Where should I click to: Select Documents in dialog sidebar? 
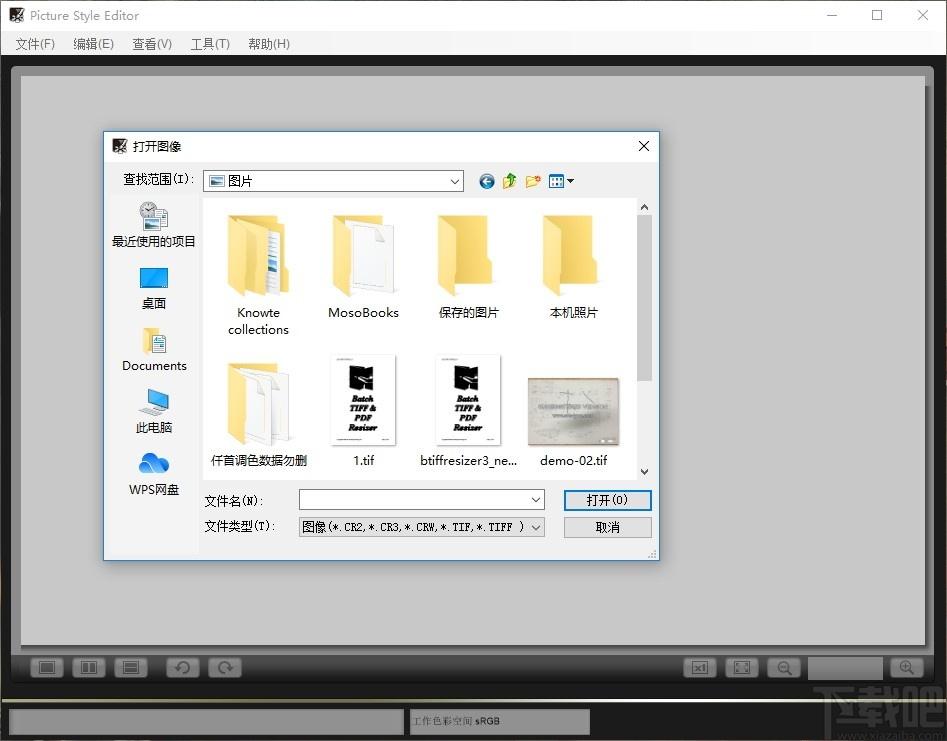(154, 350)
